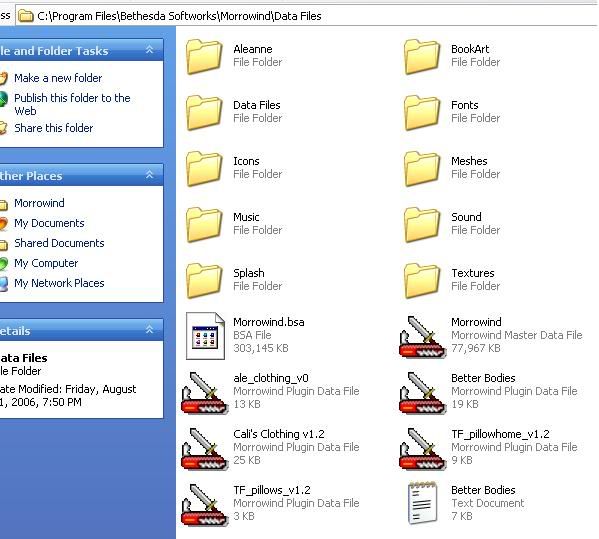Choose Make a new folder
The image size is (599, 539).
[x=58, y=78]
